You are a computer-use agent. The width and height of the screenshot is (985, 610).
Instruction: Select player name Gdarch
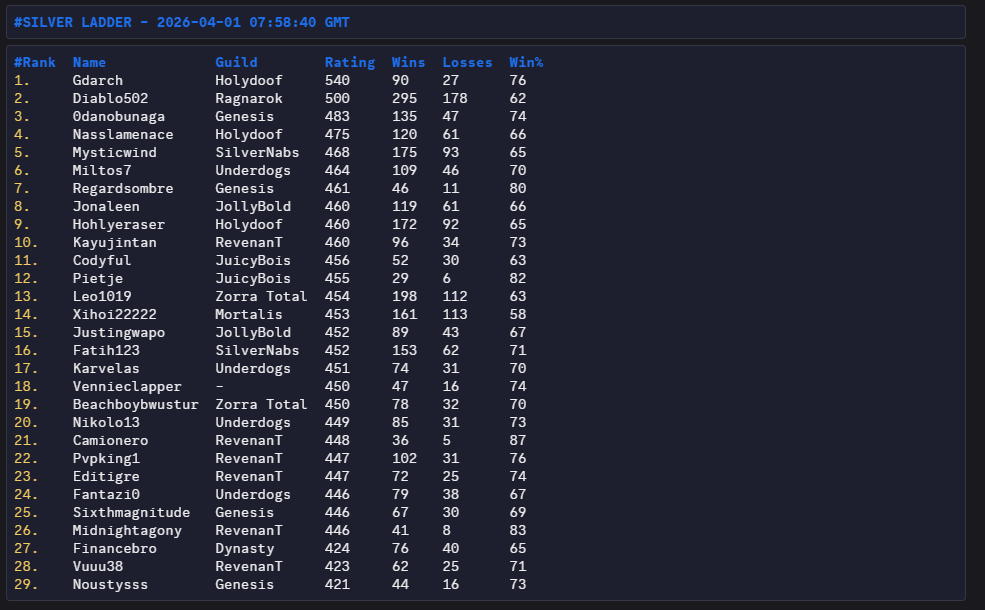tap(98, 80)
